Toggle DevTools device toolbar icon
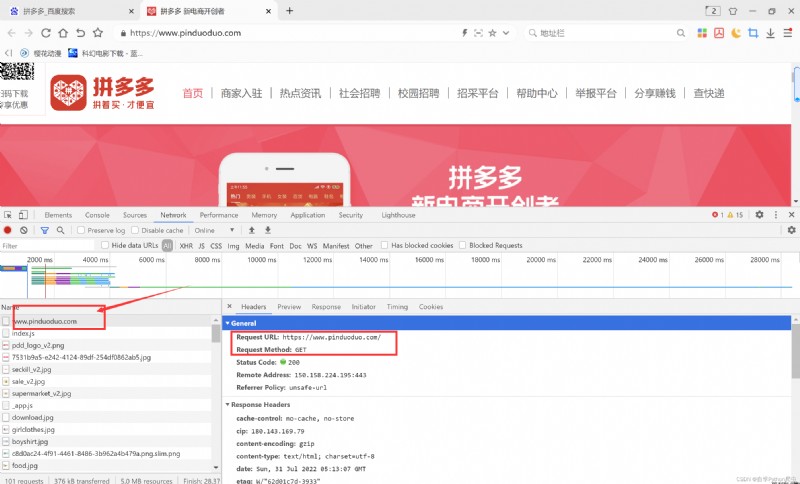800x484 pixels. (x=23, y=215)
